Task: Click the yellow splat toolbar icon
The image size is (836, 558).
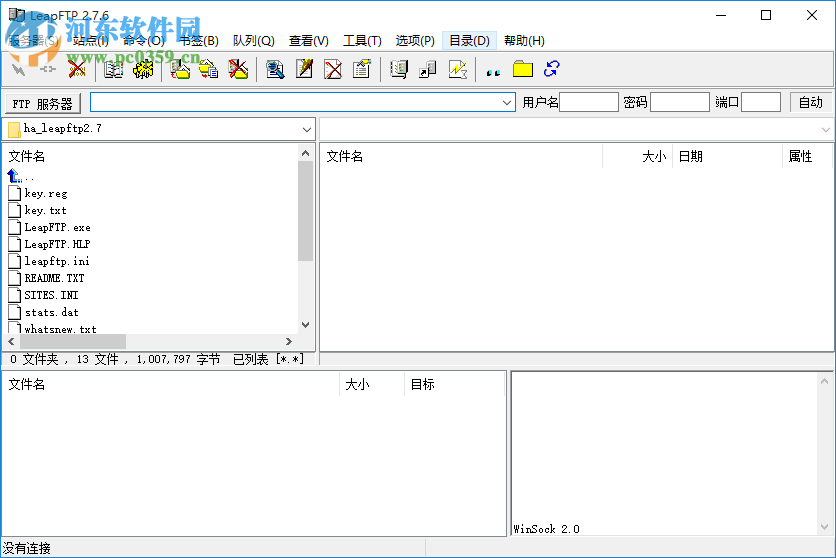Action: (x=143, y=69)
